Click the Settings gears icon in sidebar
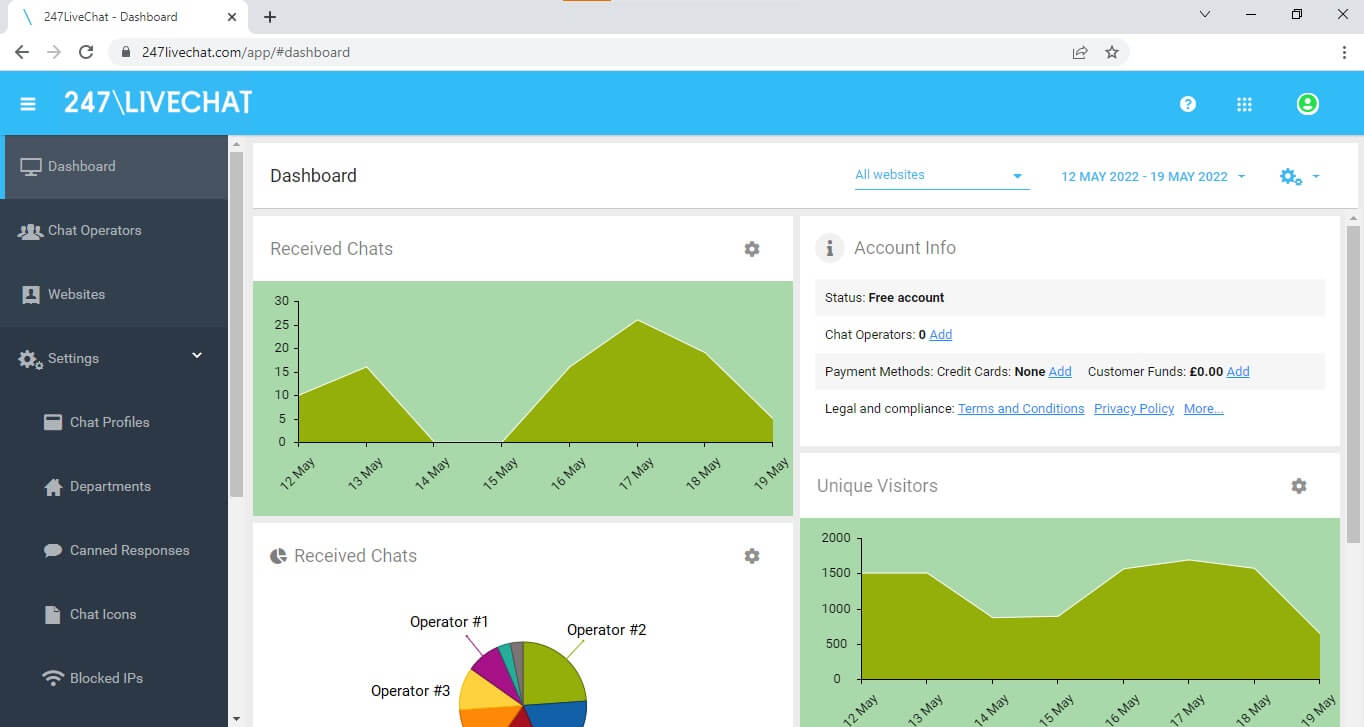This screenshot has width=1364, height=727. tap(31, 359)
